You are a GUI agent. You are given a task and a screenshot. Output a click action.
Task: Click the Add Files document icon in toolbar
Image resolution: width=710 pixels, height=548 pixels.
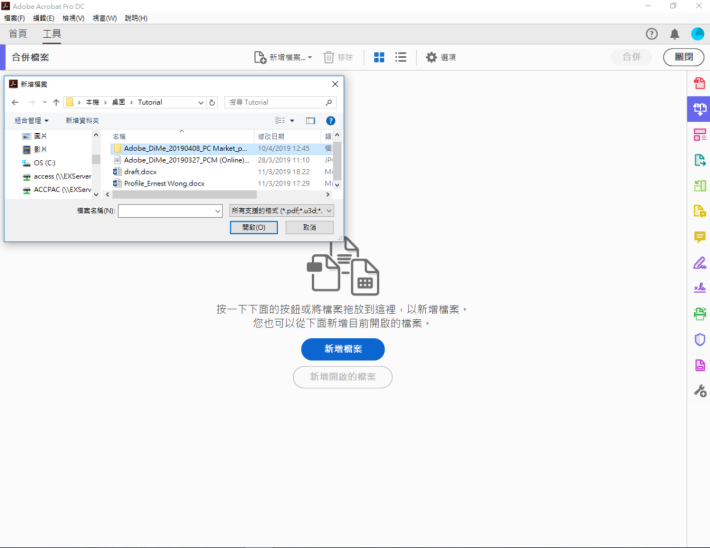(259, 58)
